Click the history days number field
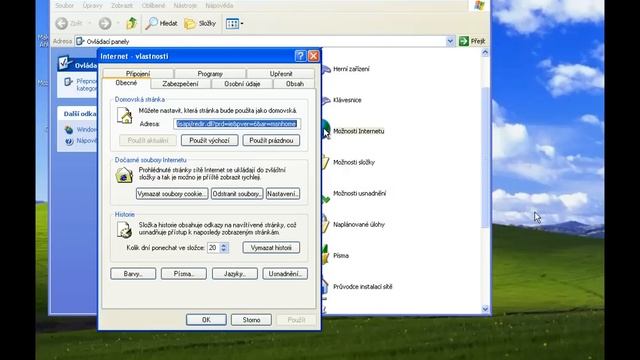The width and height of the screenshot is (640, 360). click(x=213, y=248)
